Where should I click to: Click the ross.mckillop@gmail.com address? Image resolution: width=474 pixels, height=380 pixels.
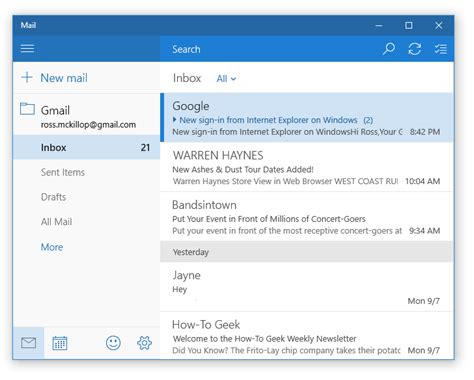[x=88, y=125]
